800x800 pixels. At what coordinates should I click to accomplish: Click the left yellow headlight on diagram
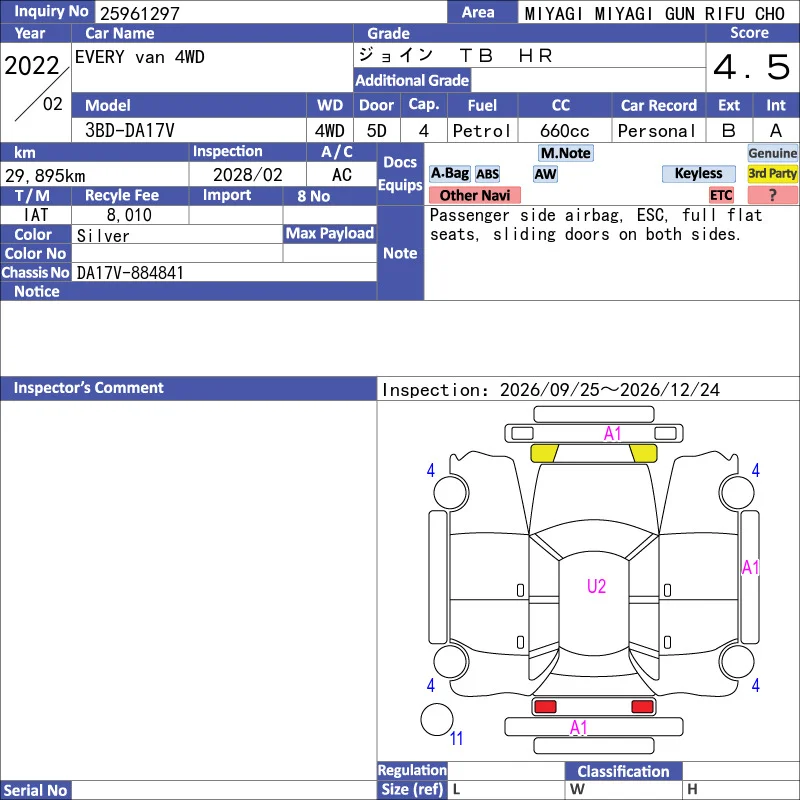544,453
